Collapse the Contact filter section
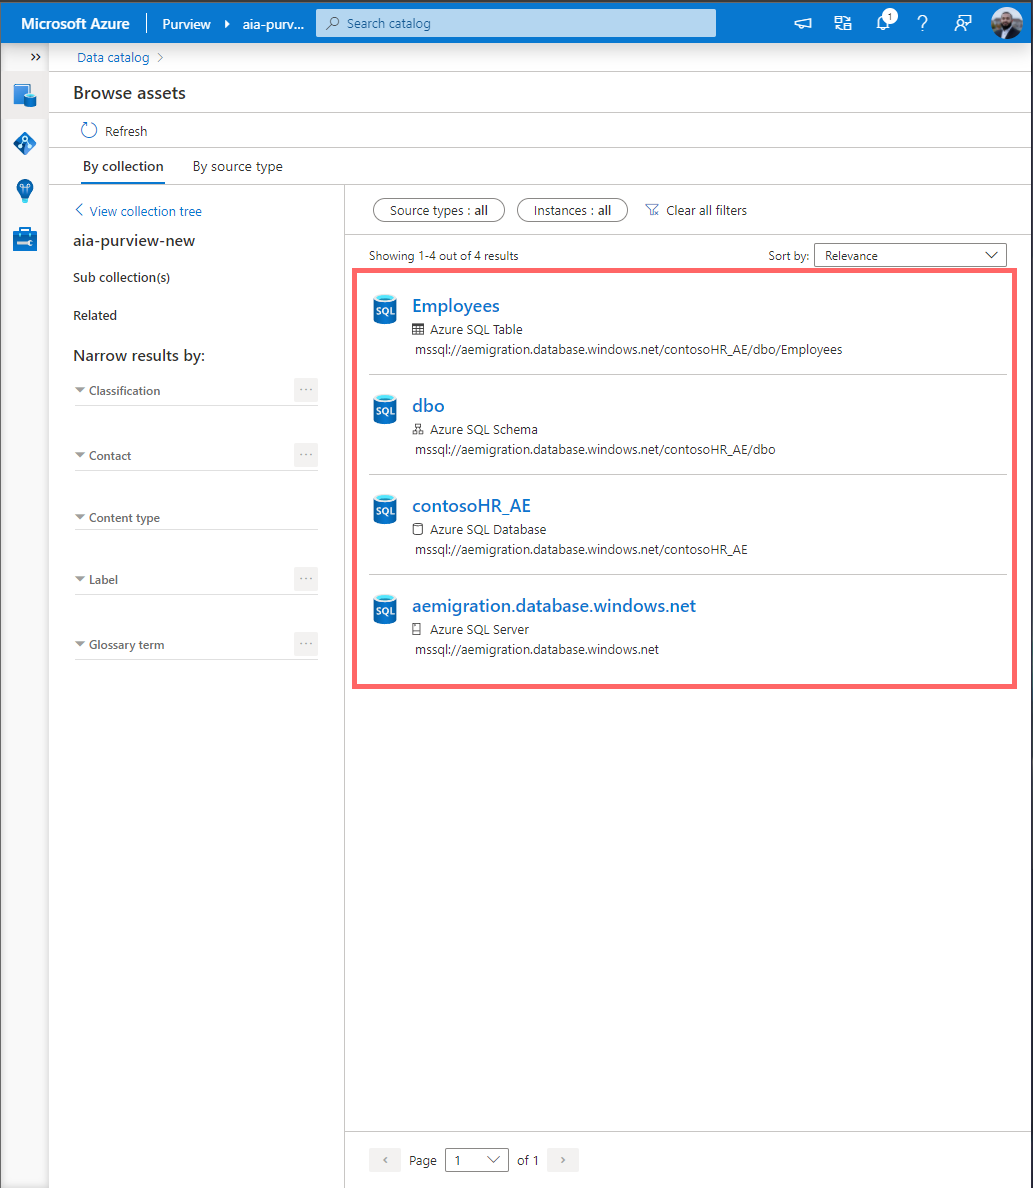This screenshot has height=1188, width=1033. point(80,455)
